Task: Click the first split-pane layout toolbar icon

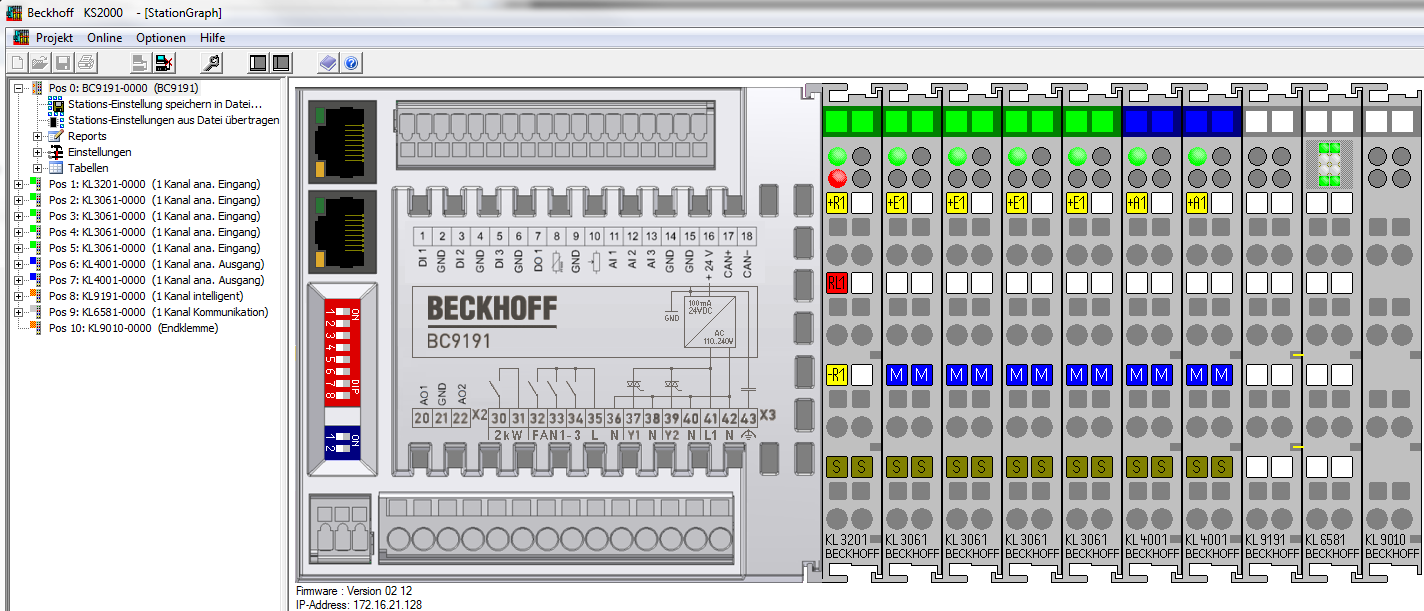Action: pos(258,63)
